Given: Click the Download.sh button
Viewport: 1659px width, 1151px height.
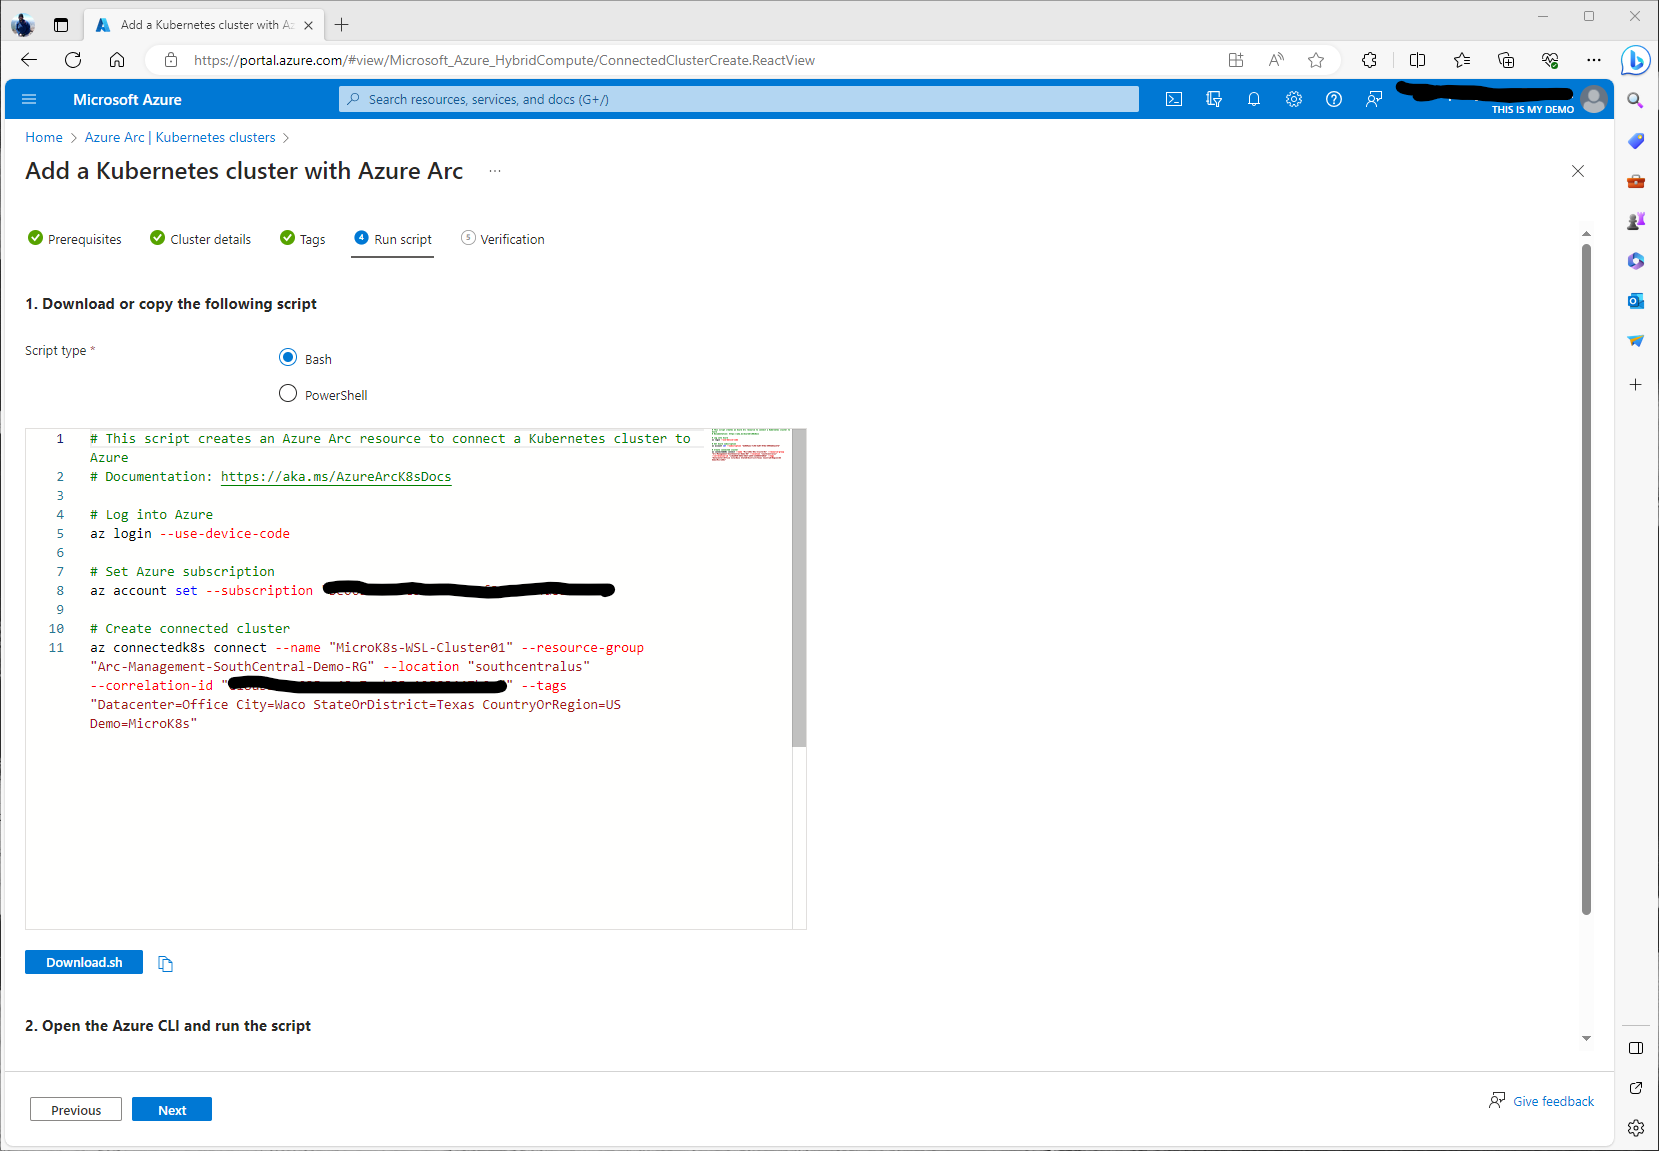Looking at the screenshot, I should coord(84,962).
